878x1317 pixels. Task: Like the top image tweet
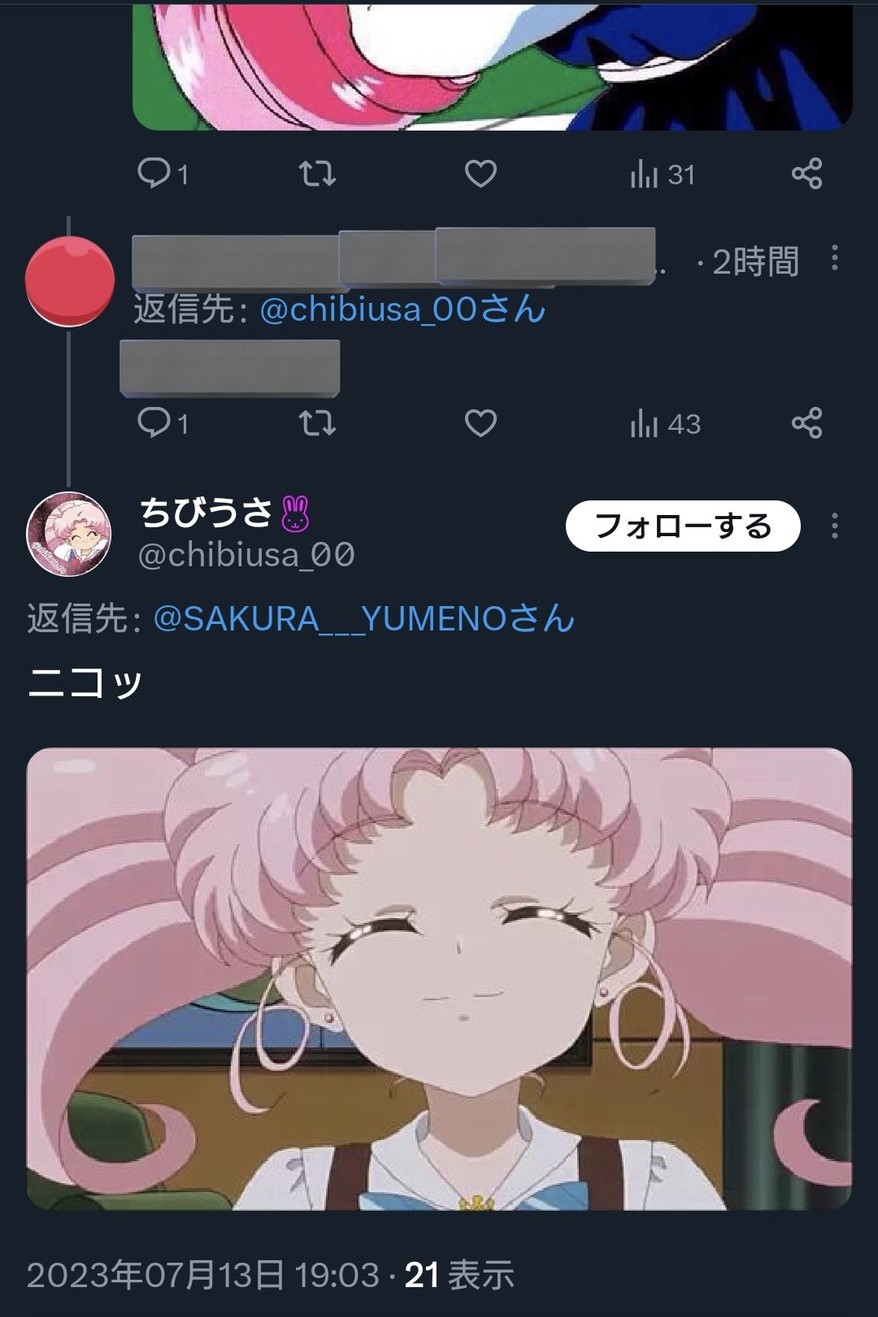pyautogui.click(x=481, y=174)
